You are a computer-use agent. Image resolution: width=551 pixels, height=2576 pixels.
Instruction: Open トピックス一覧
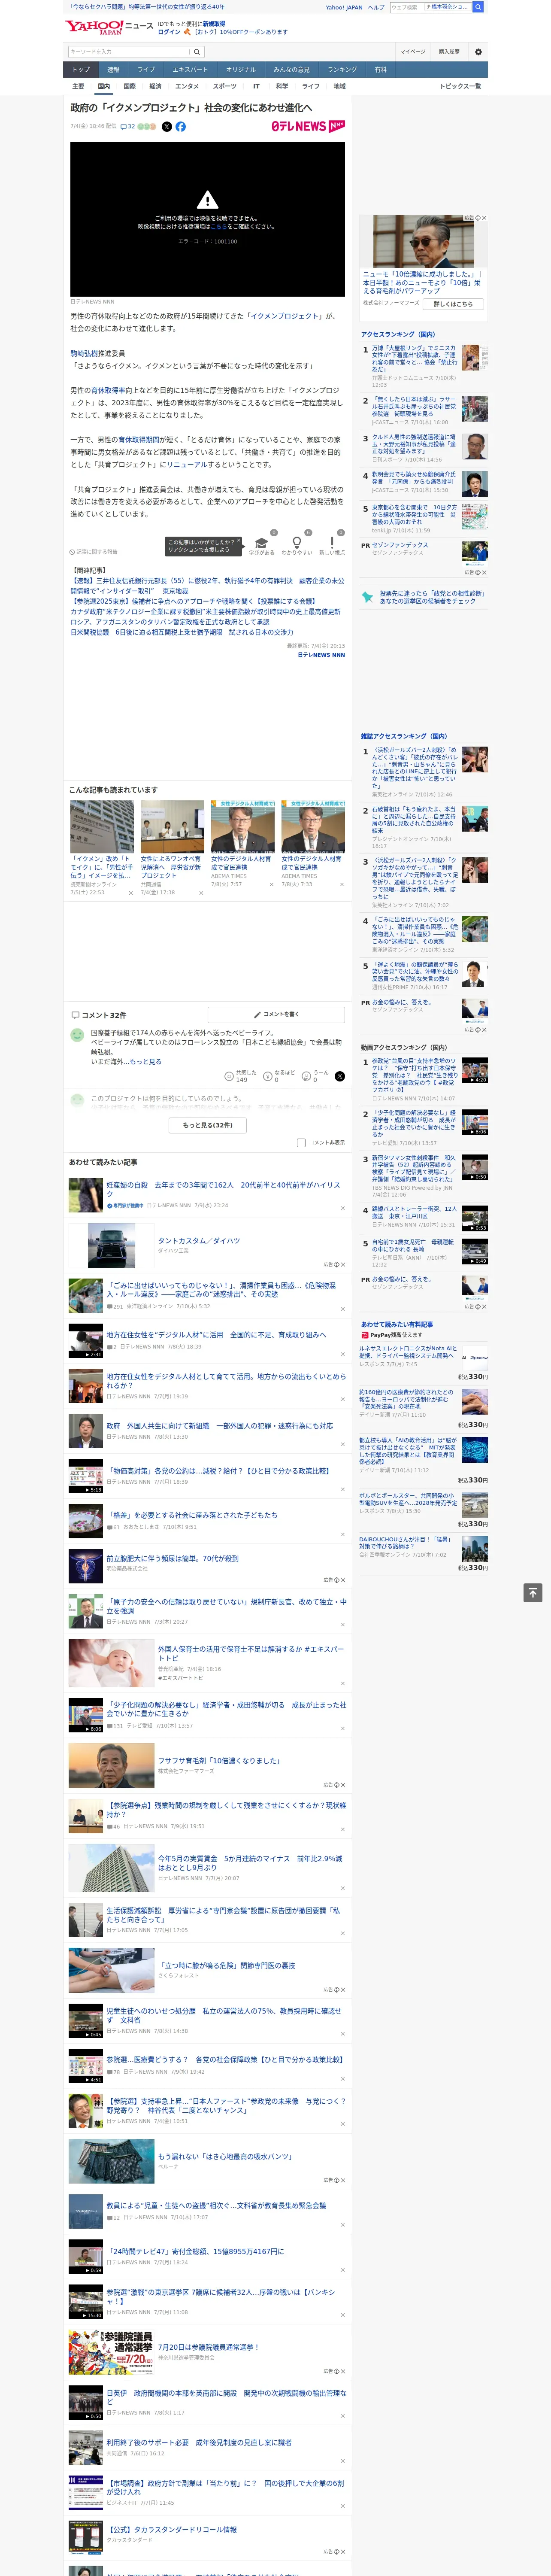click(x=460, y=86)
